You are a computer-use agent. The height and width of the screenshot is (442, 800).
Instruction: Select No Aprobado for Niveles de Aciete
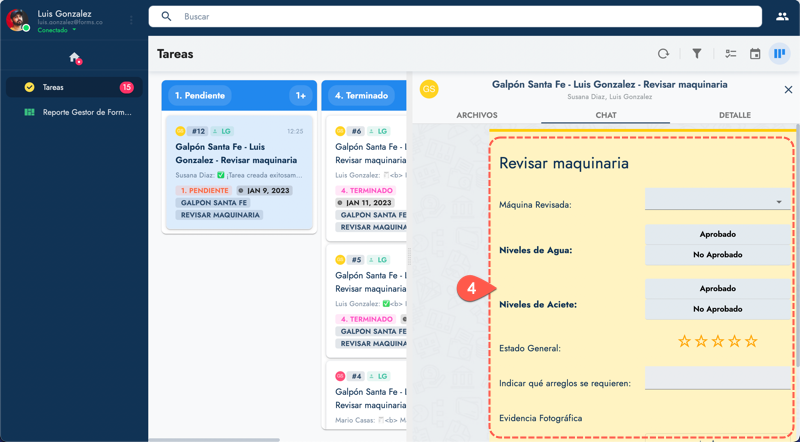pos(717,309)
